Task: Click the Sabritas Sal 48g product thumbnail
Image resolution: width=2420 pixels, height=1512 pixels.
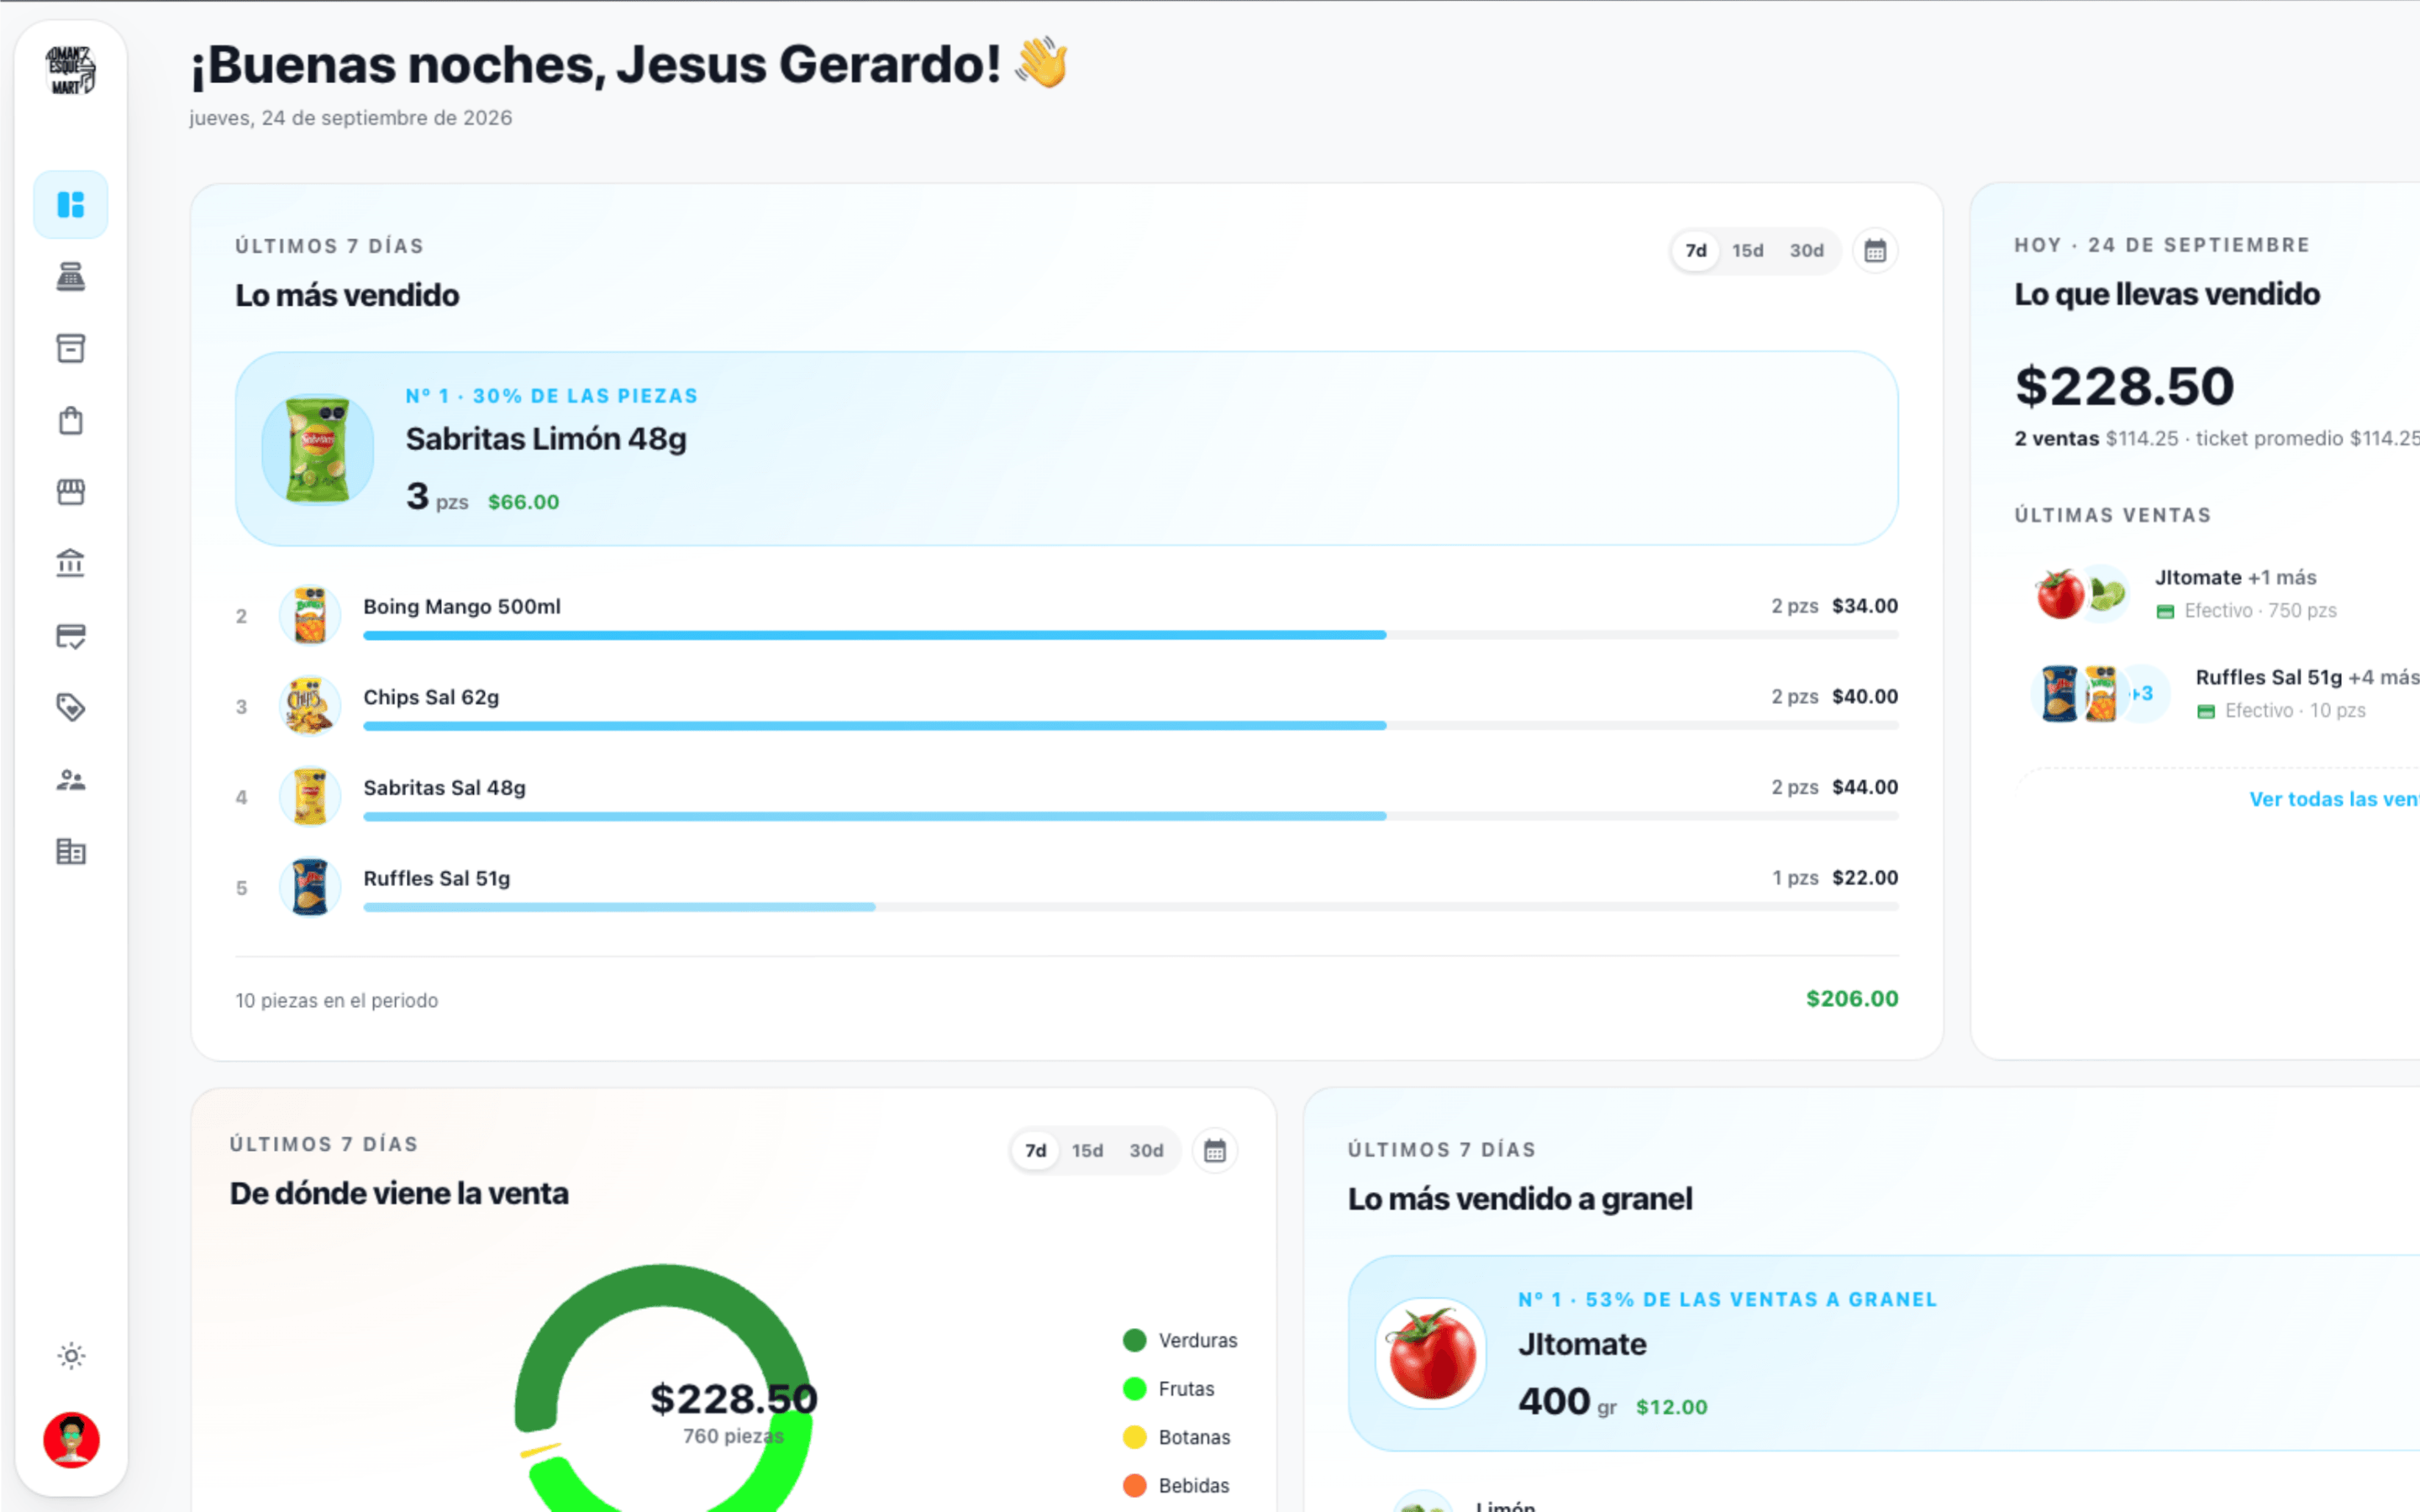Action: coord(310,797)
